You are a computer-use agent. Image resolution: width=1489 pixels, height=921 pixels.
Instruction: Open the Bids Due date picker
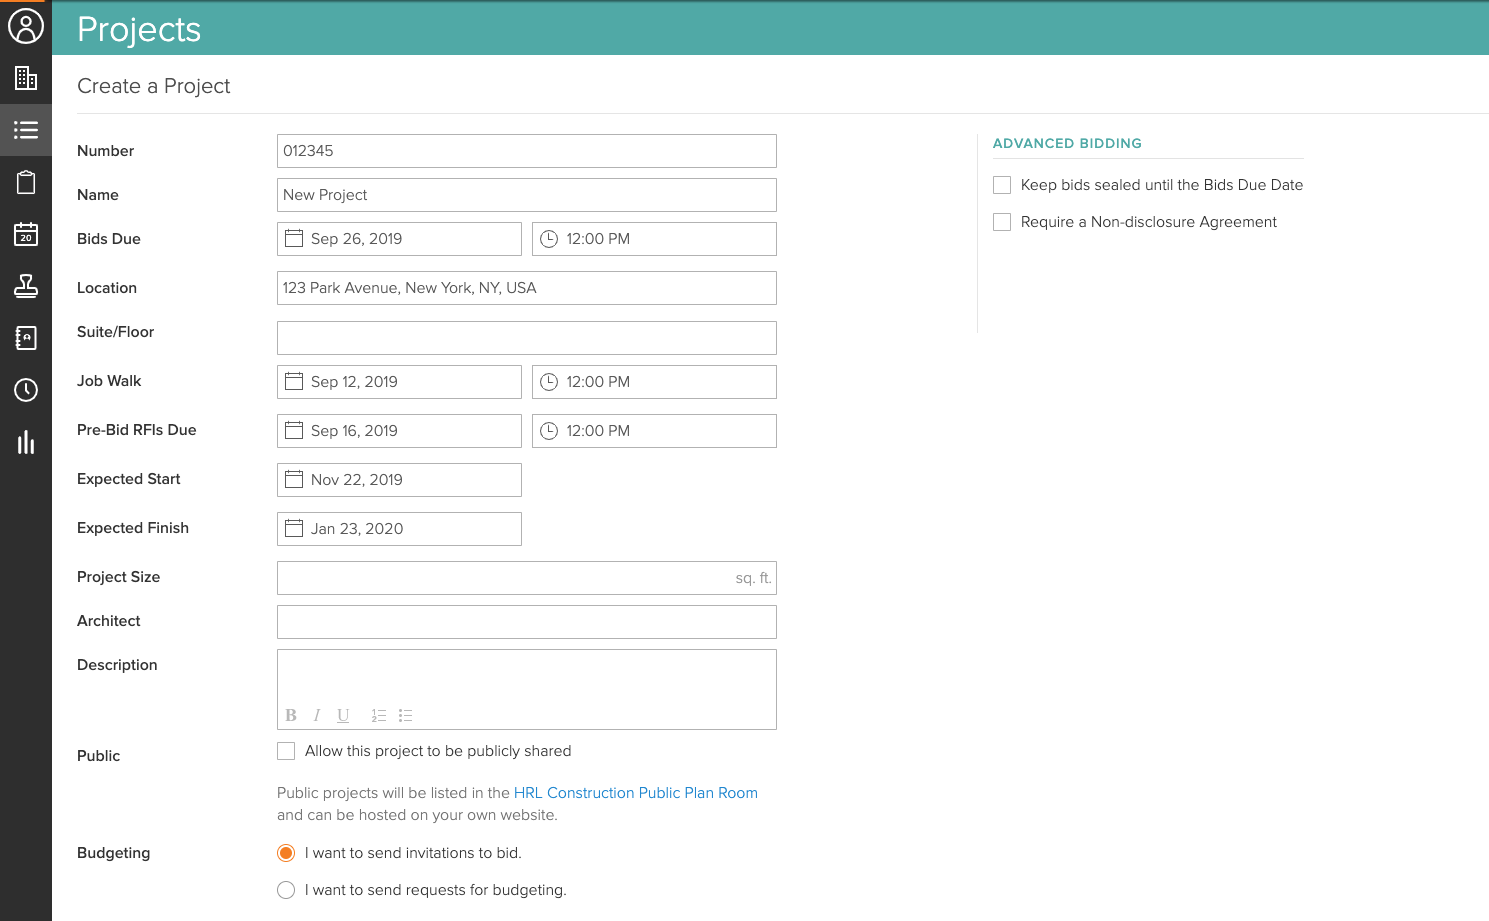(399, 239)
